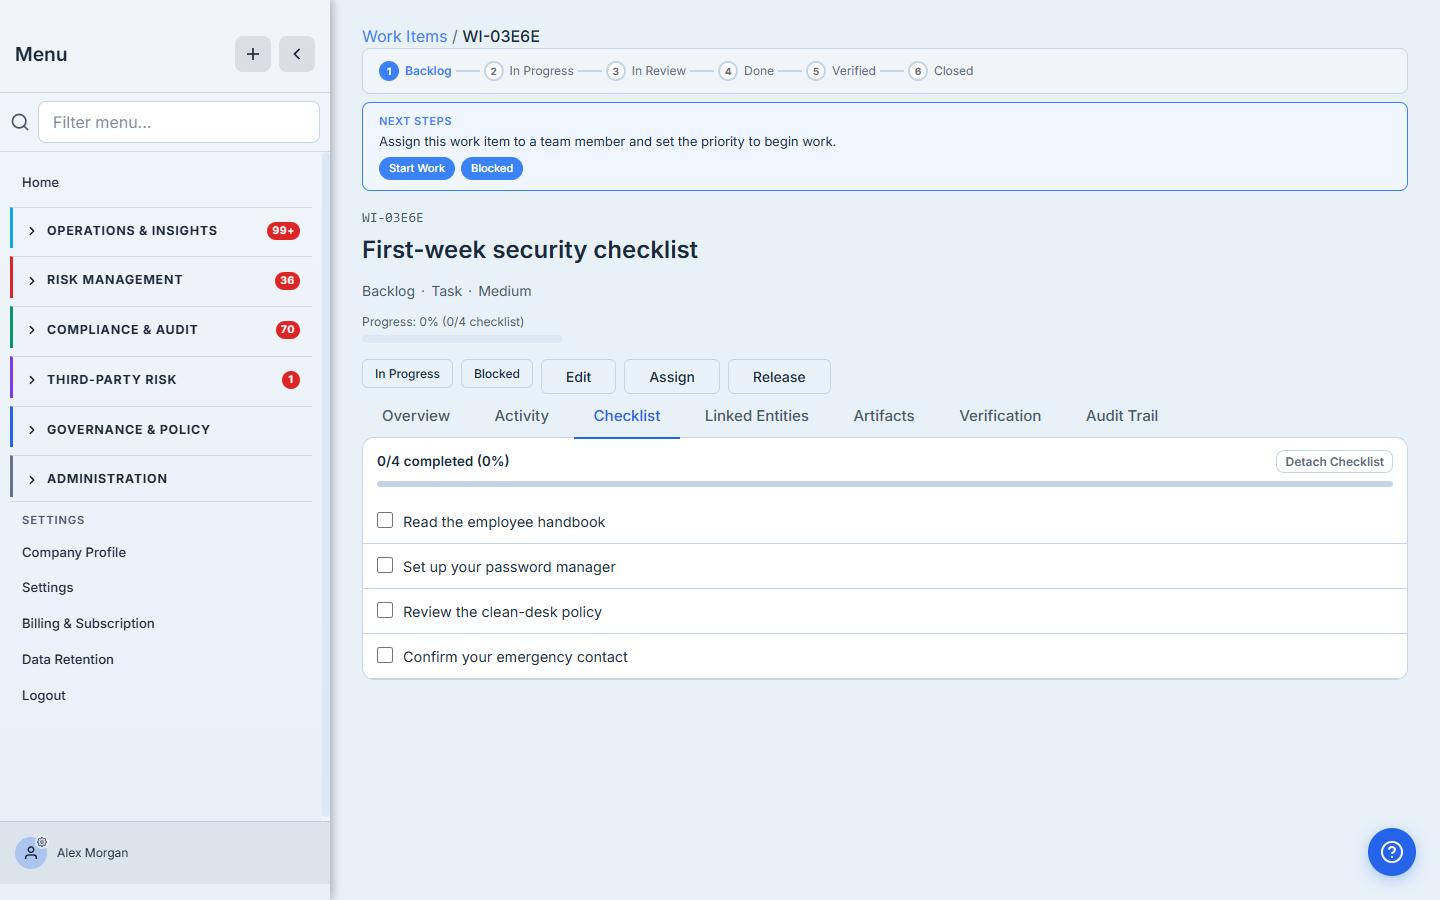Screen dimensions: 1440x900
Task: Click the WI-03E6E identifier text above title
Action: click(393, 217)
